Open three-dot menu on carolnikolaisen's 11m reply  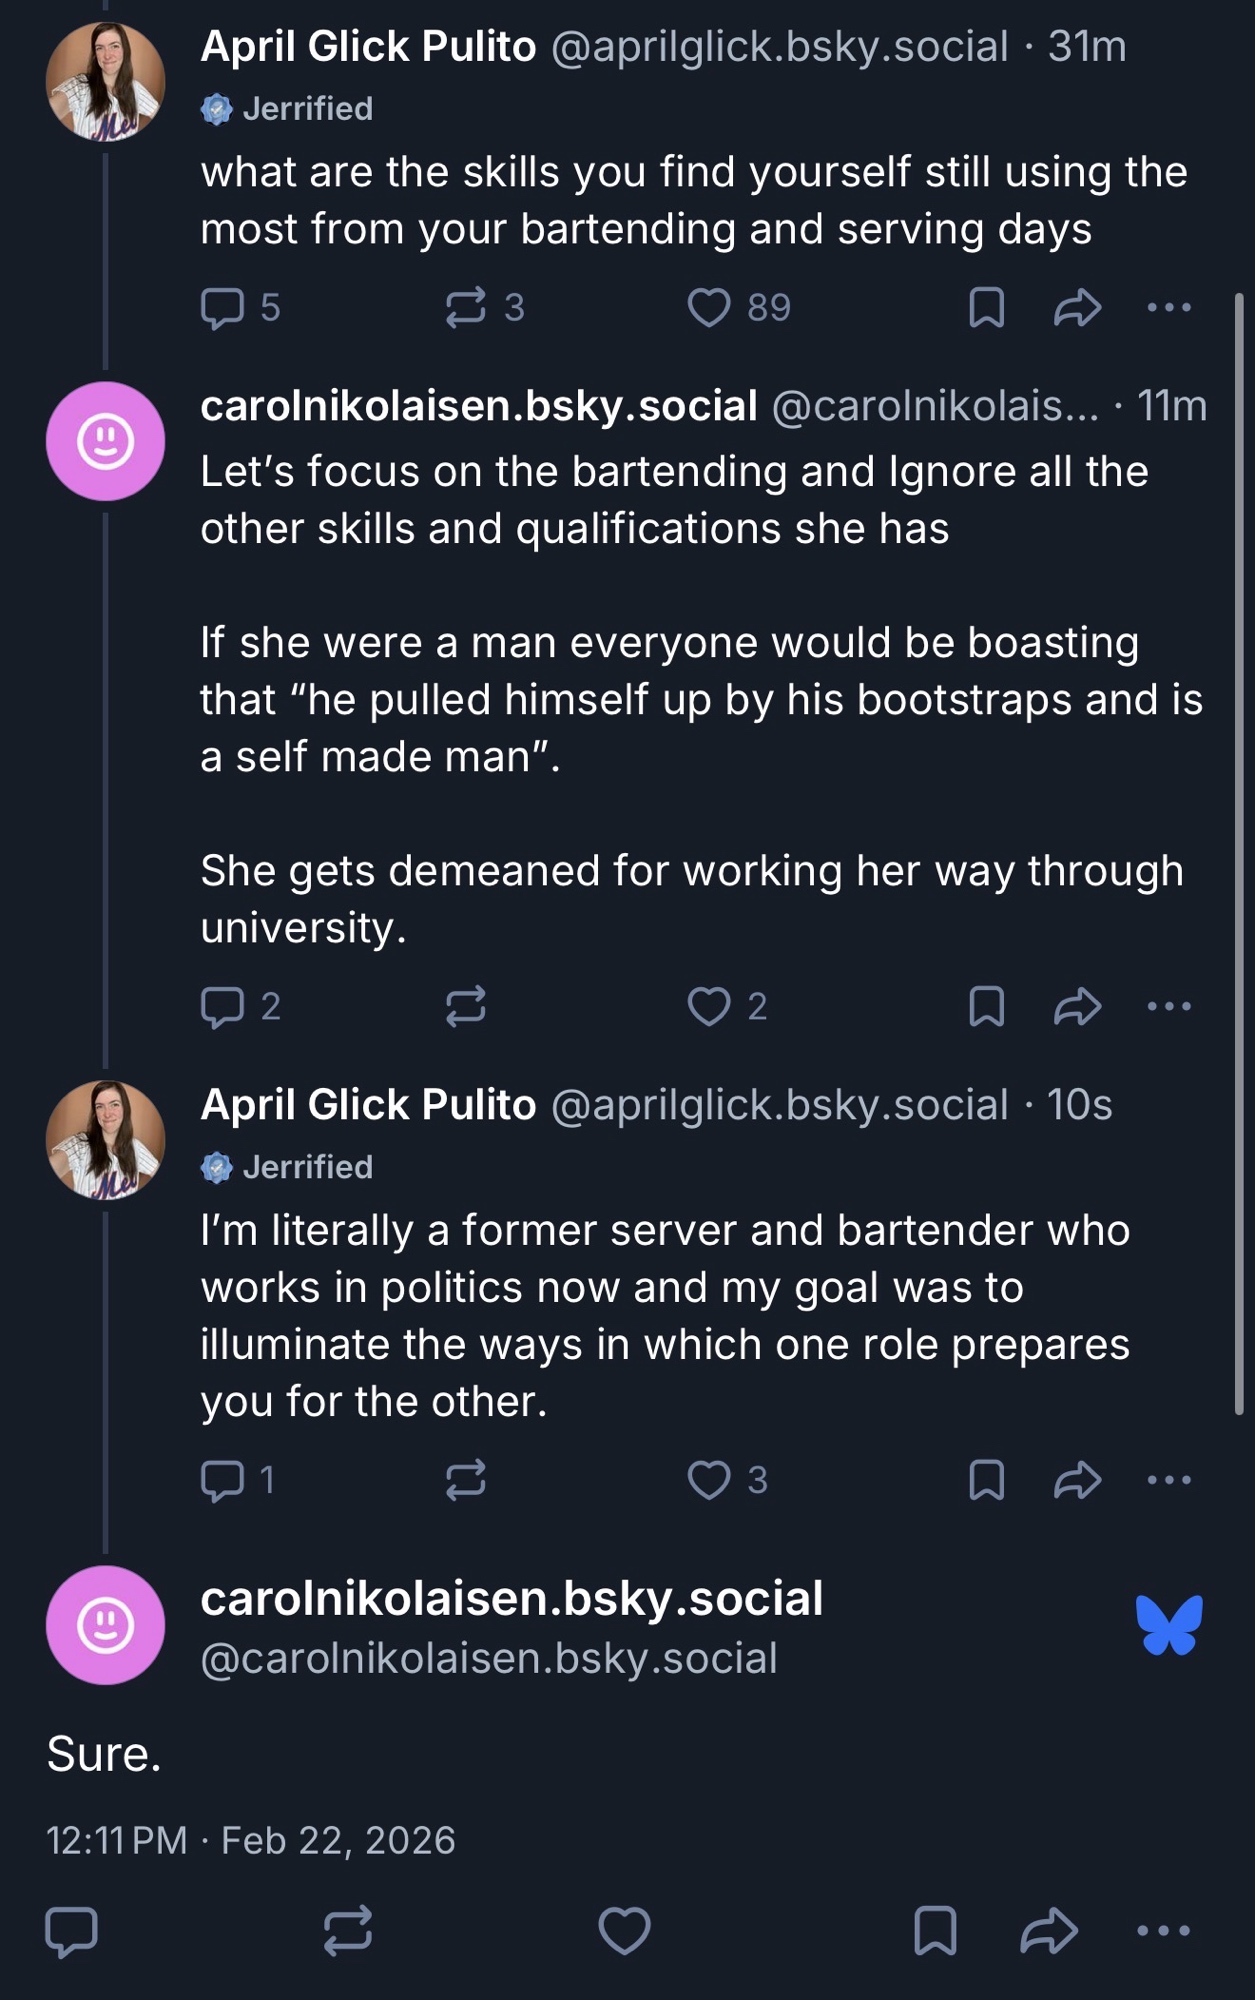(1169, 1006)
